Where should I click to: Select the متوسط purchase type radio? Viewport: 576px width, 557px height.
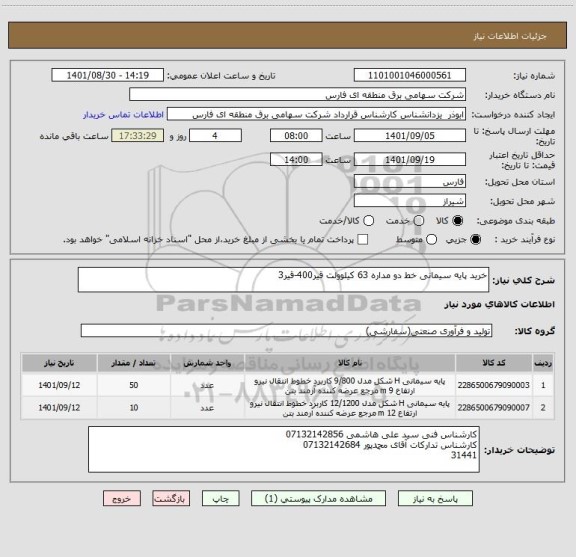pyautogui.click(x=431, y=240)
